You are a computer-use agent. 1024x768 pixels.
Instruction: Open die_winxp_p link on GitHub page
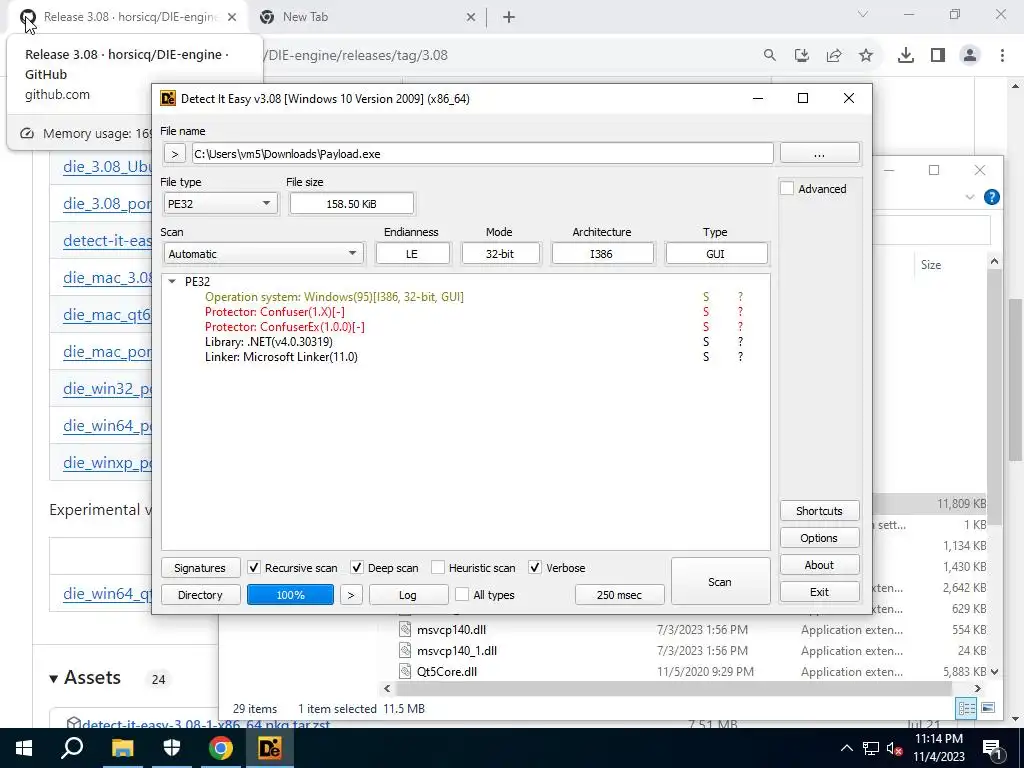(x=107, y=463)
